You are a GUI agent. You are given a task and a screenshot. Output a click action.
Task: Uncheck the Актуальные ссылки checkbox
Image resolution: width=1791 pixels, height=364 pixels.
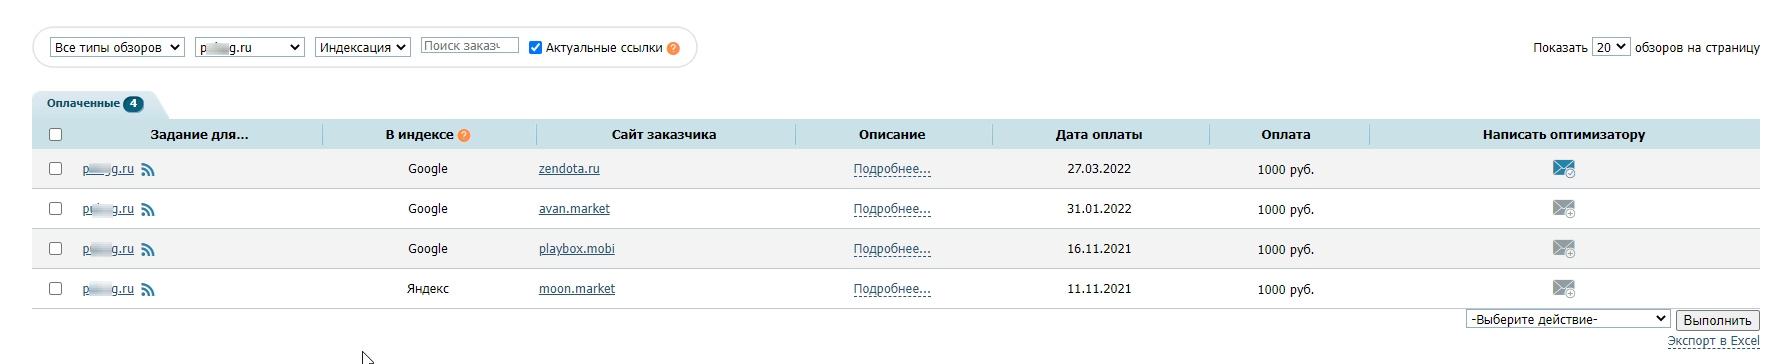click(x=535, y=47)
